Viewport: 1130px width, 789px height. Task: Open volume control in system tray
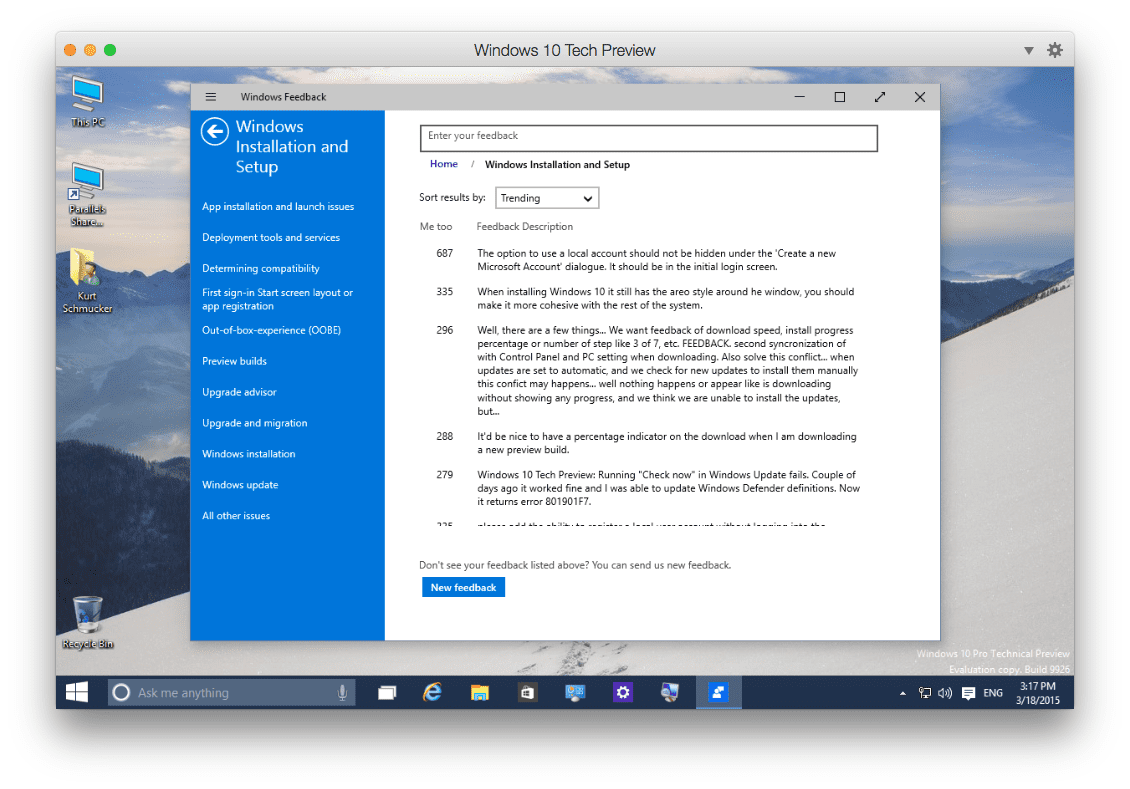pyautogui.click(x=945, y=693)
